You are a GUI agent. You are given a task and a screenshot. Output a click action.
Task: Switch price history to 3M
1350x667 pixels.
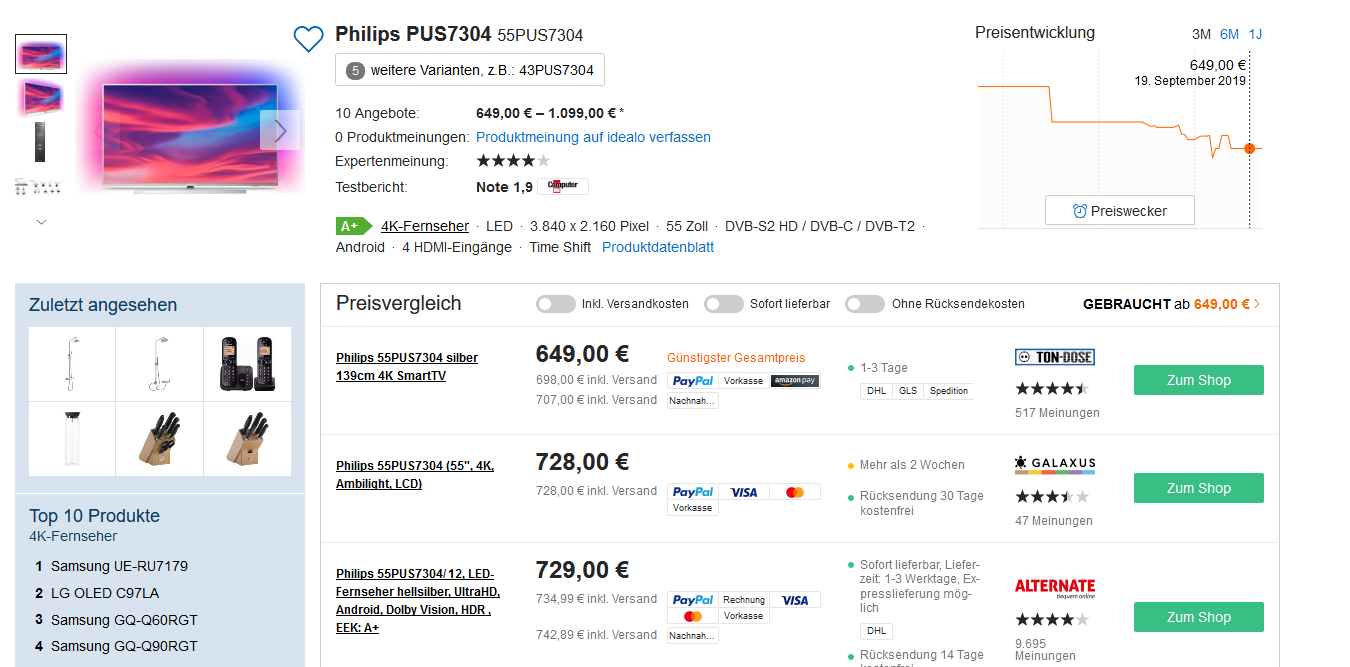(x=1201, y=34)
